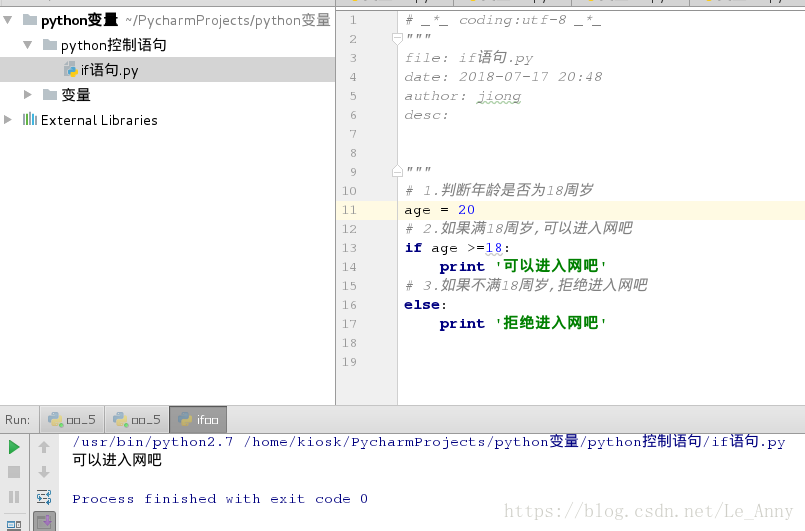The width and height of the screenshot is (805, 531).
Task: Click the ~/PycharmProjects/python变量 path text
Action: tap(227, 20)
